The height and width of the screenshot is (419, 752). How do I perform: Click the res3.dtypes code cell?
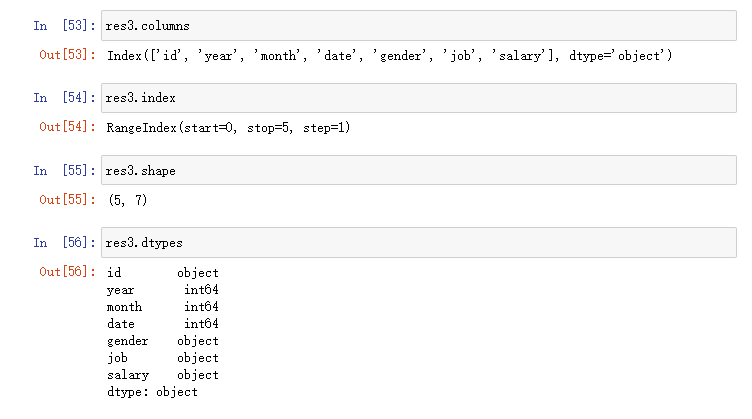420,243
